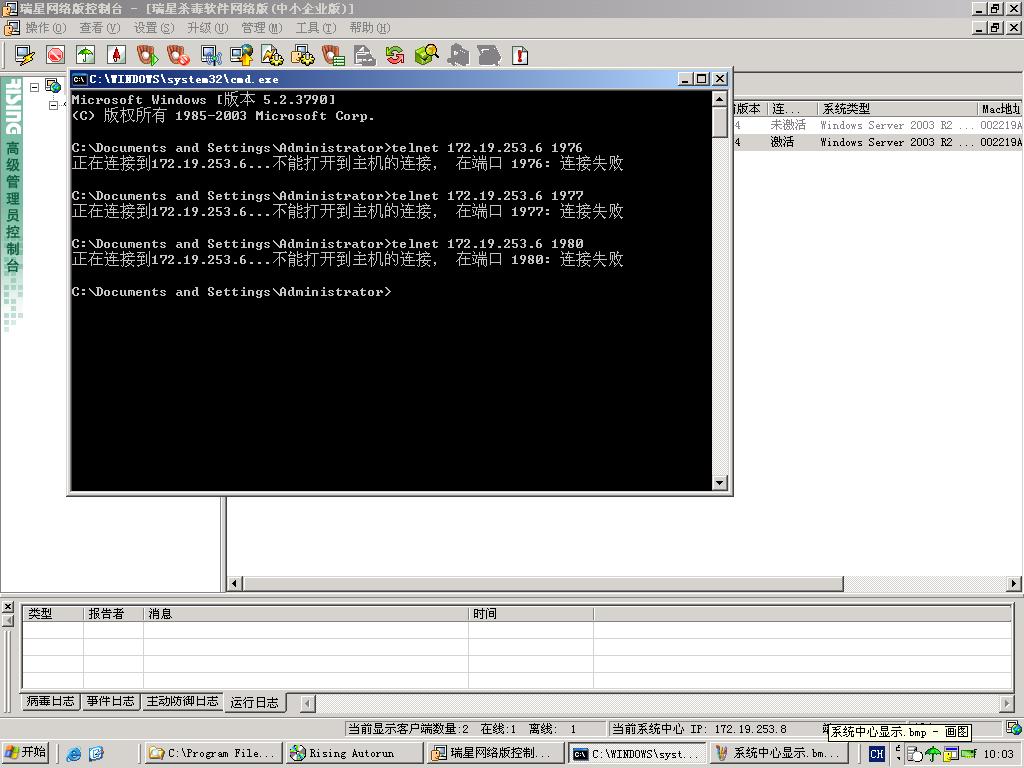The image size is (1024, 768).
Task: Click the computer with globe upgrade arrow icon
Action: click(241, 55)
